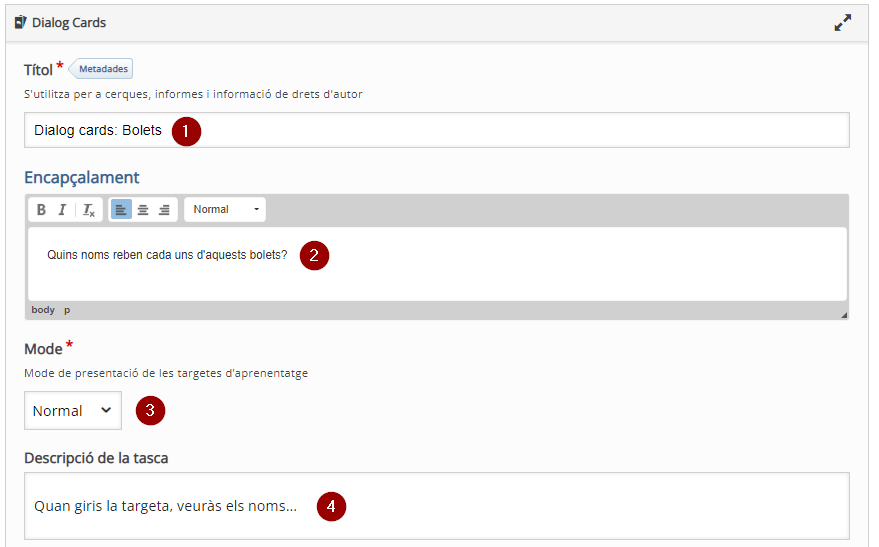
Task: Open the Metadades button next to Títol
Action: [x=101, y=68]
